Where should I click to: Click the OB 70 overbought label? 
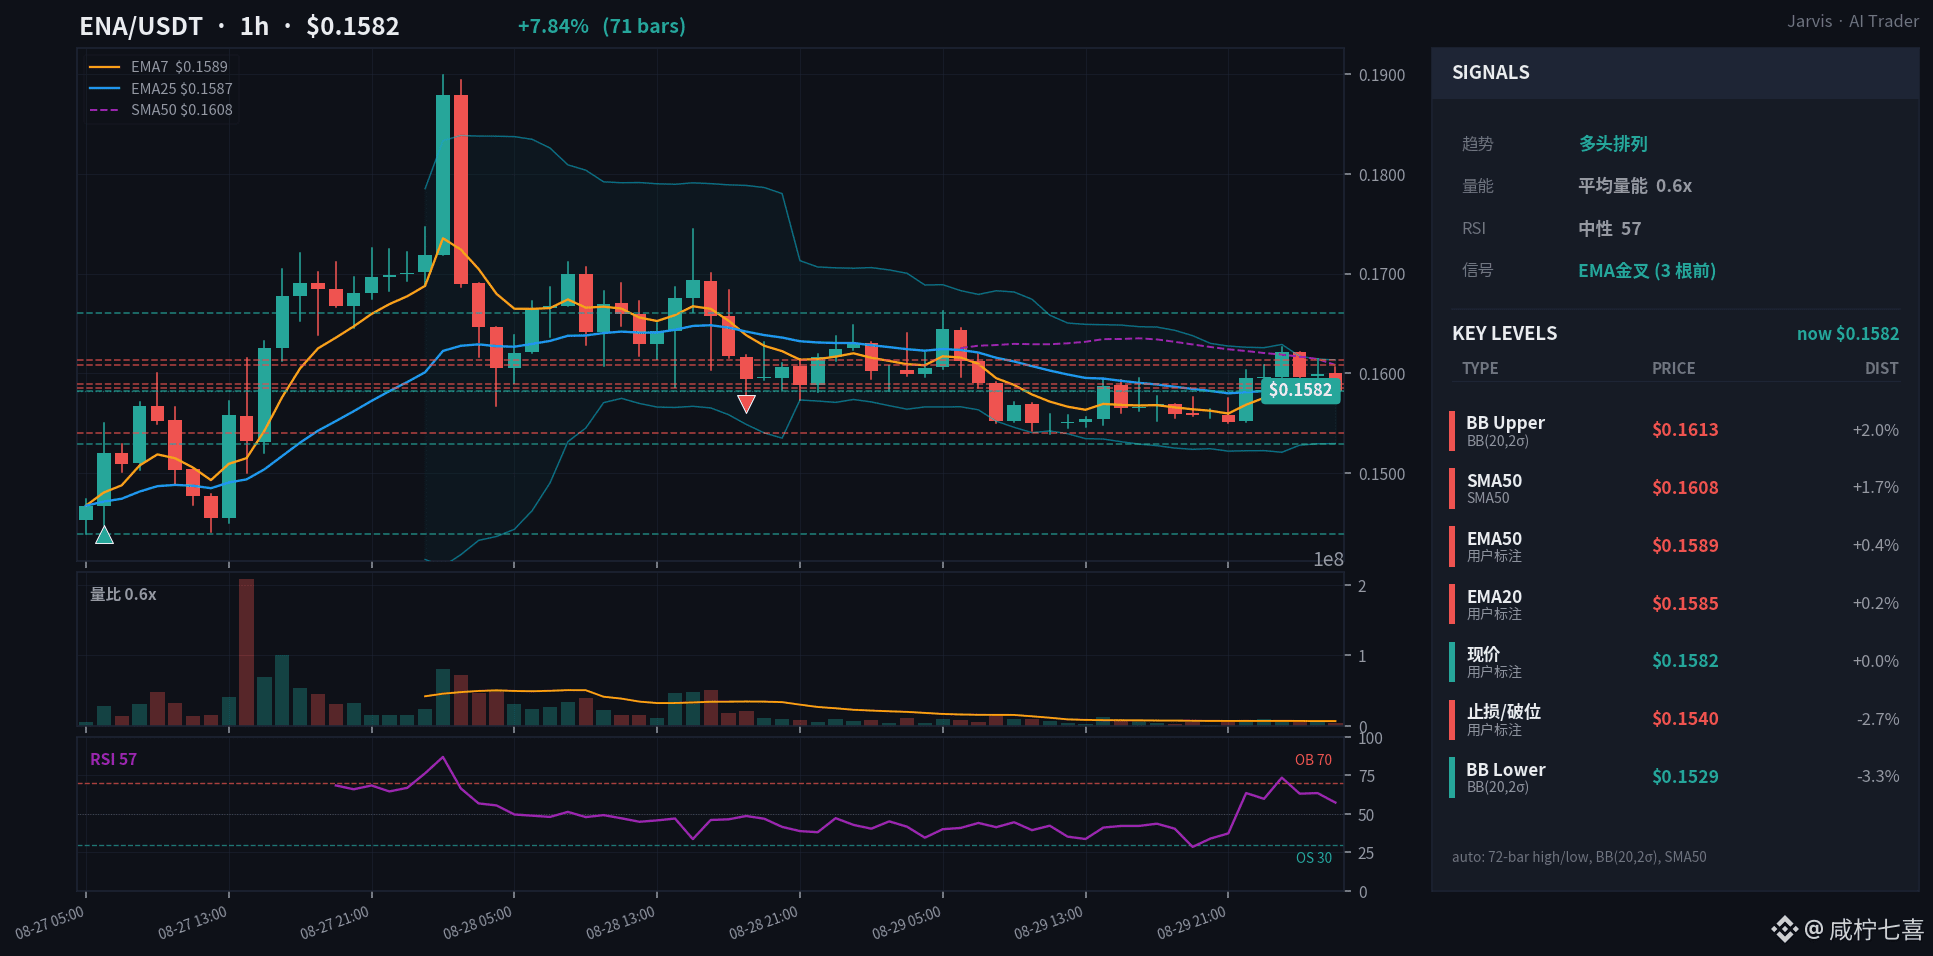[1313, 760]
